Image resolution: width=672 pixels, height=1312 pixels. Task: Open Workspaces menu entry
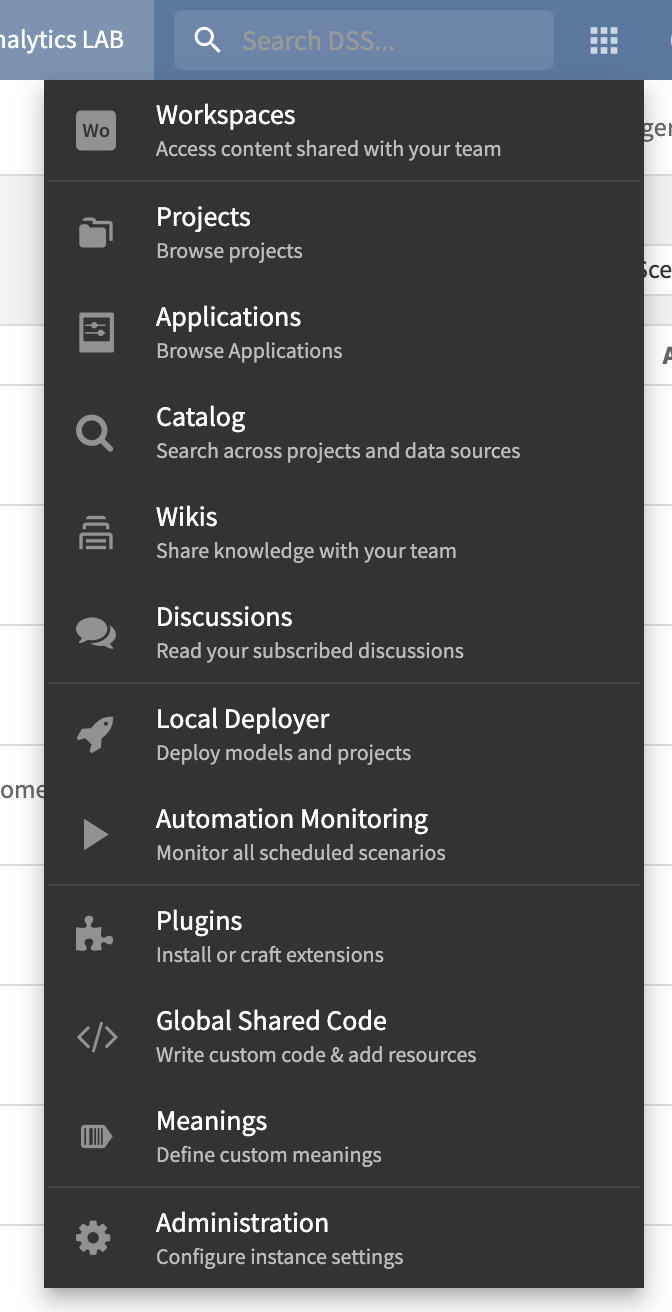click(344, 131)
